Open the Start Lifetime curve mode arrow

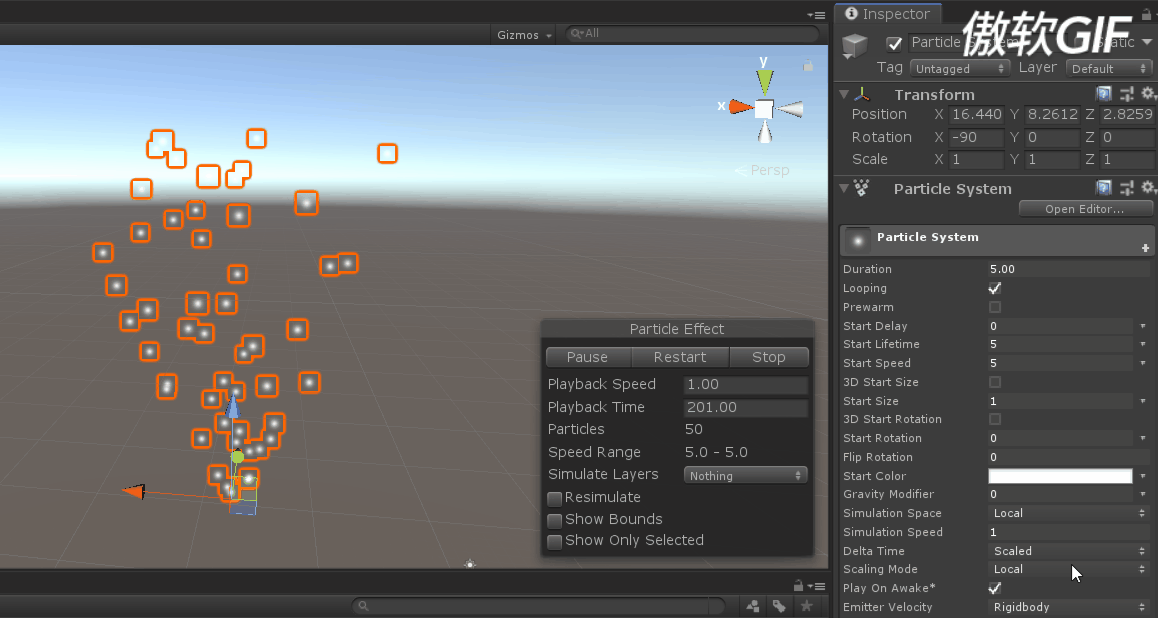[1143, 345]
